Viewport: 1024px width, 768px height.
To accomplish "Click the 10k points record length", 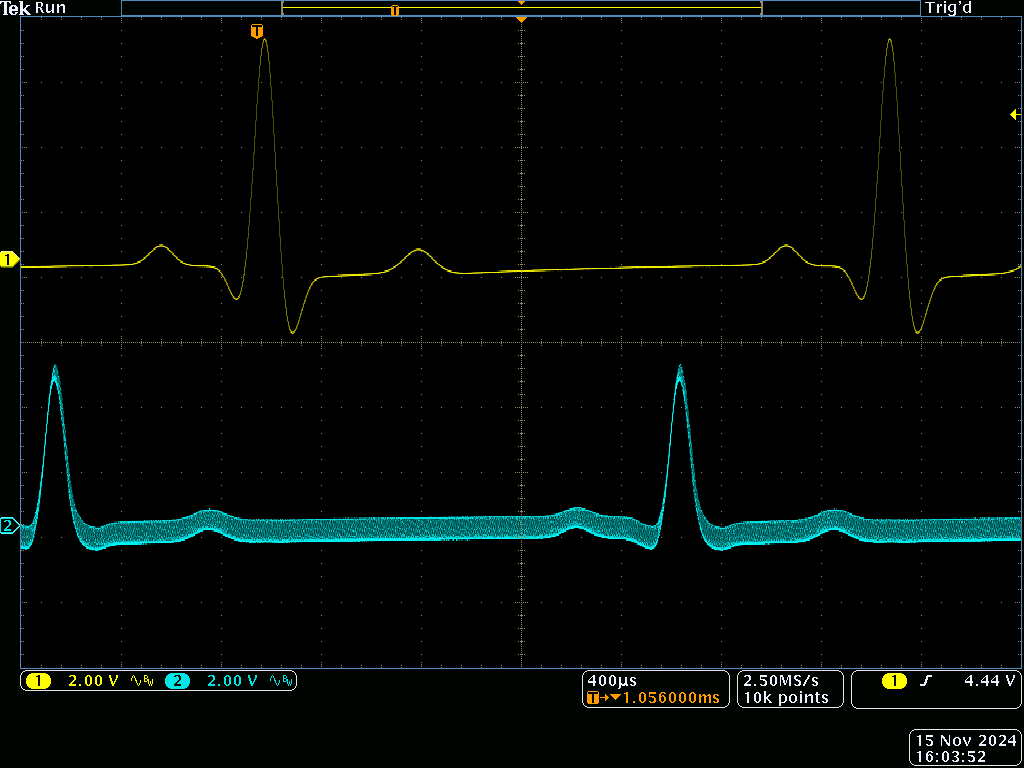I will [x=785, y=698].
